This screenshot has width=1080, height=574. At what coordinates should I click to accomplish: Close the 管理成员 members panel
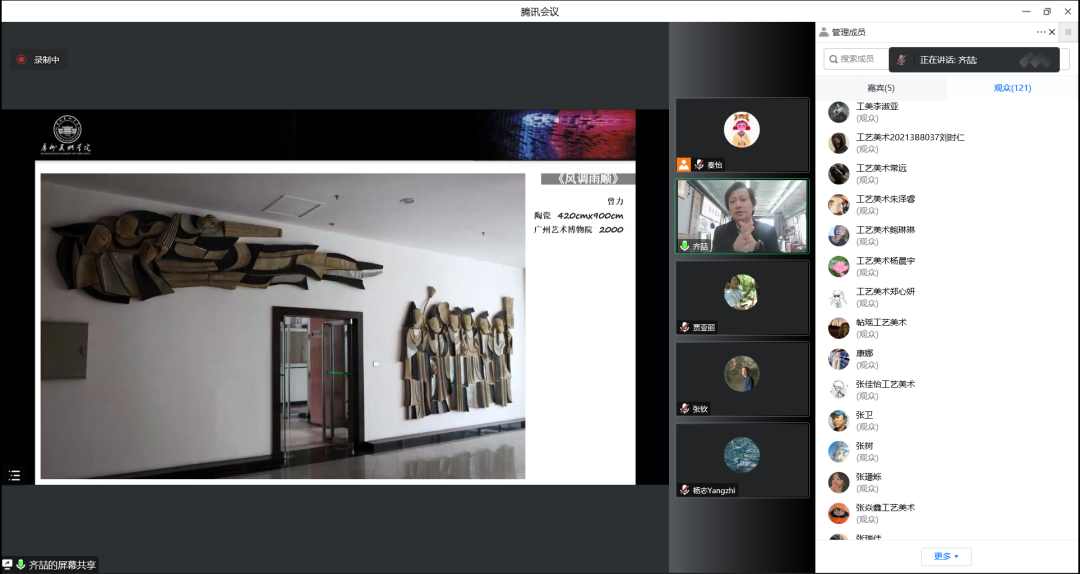(x=1052, y=32)
